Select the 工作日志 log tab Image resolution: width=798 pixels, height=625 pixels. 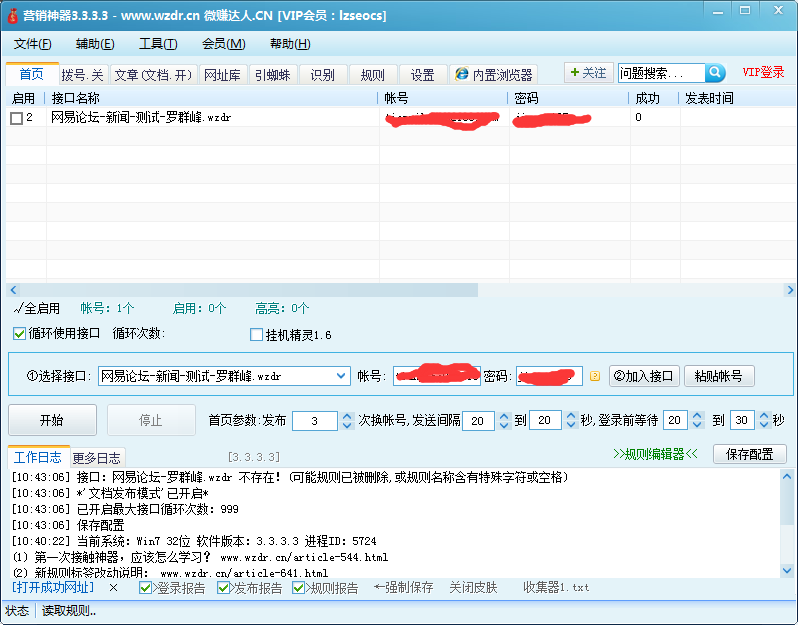pyautogui.click(x=38, y=457)
